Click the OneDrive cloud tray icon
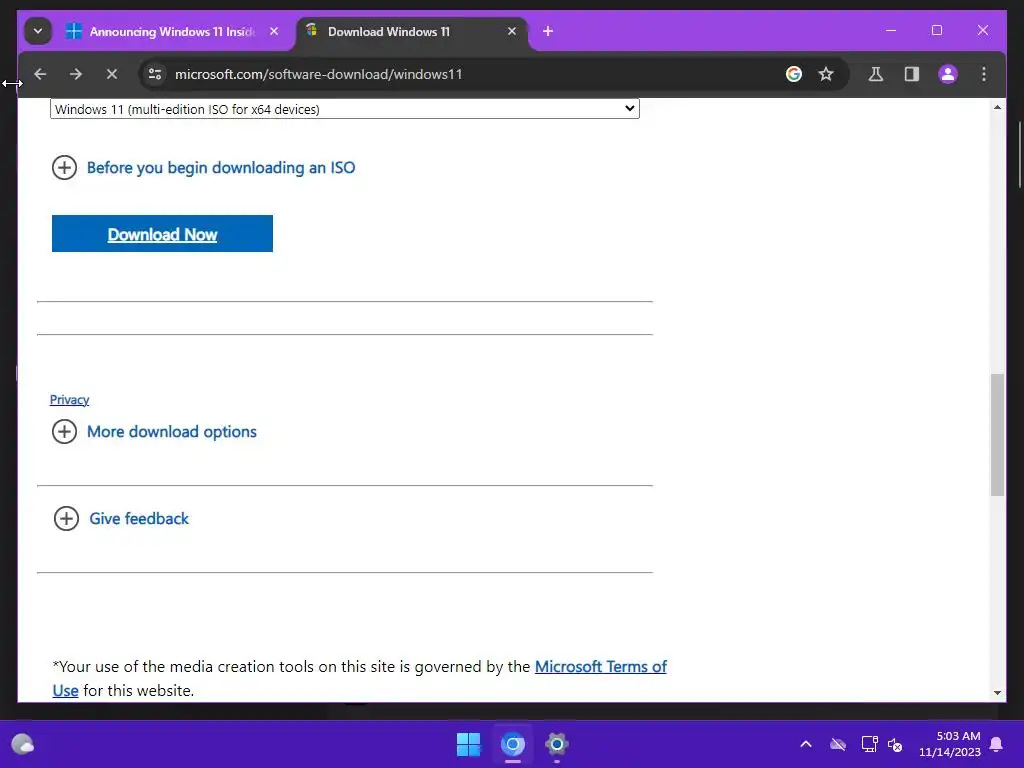Viewport: 1024px width, 768px height. [838, 744]
